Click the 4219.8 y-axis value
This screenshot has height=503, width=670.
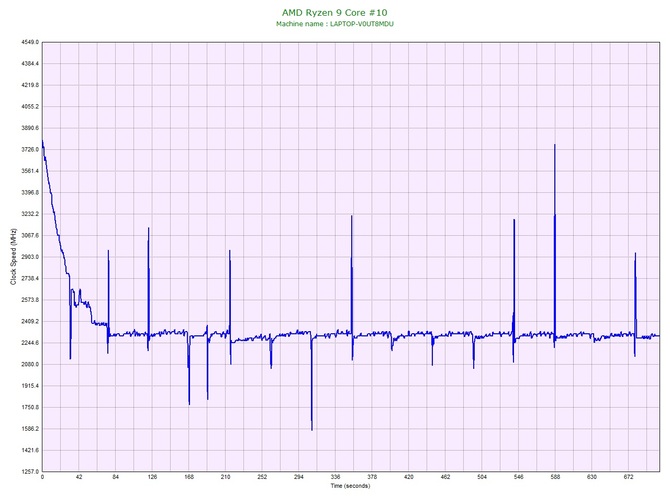point(29,85)
